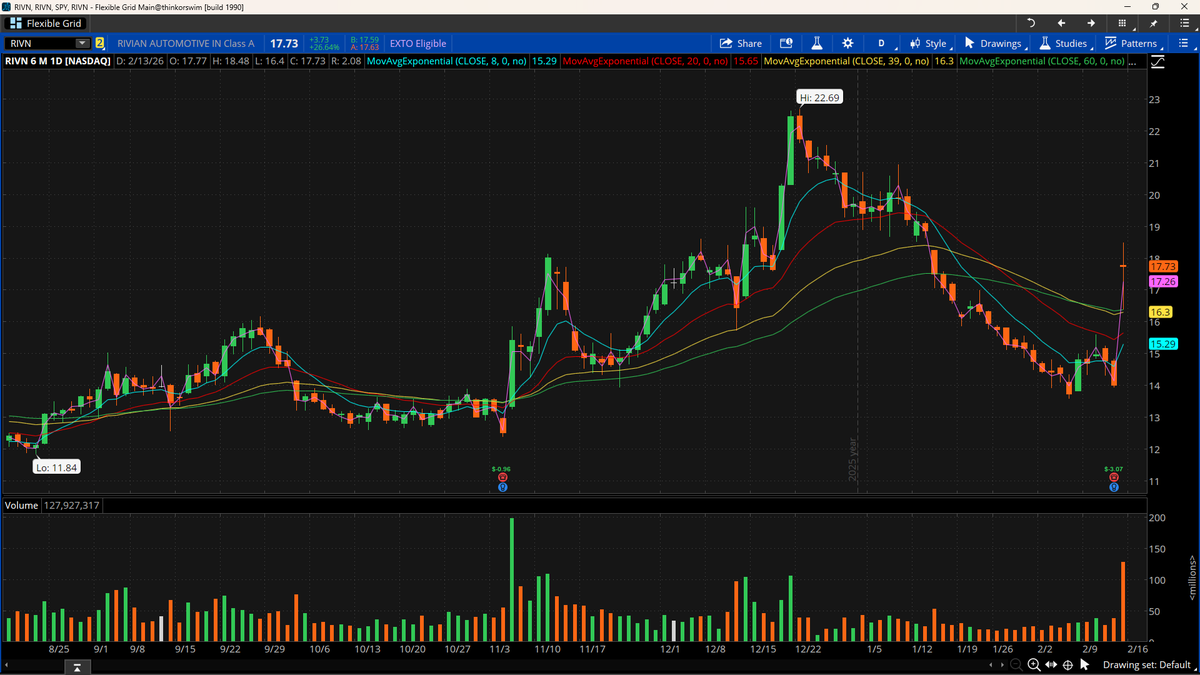Click the volume value 127,927,317

pyautogui.click(x=71, y=506)
